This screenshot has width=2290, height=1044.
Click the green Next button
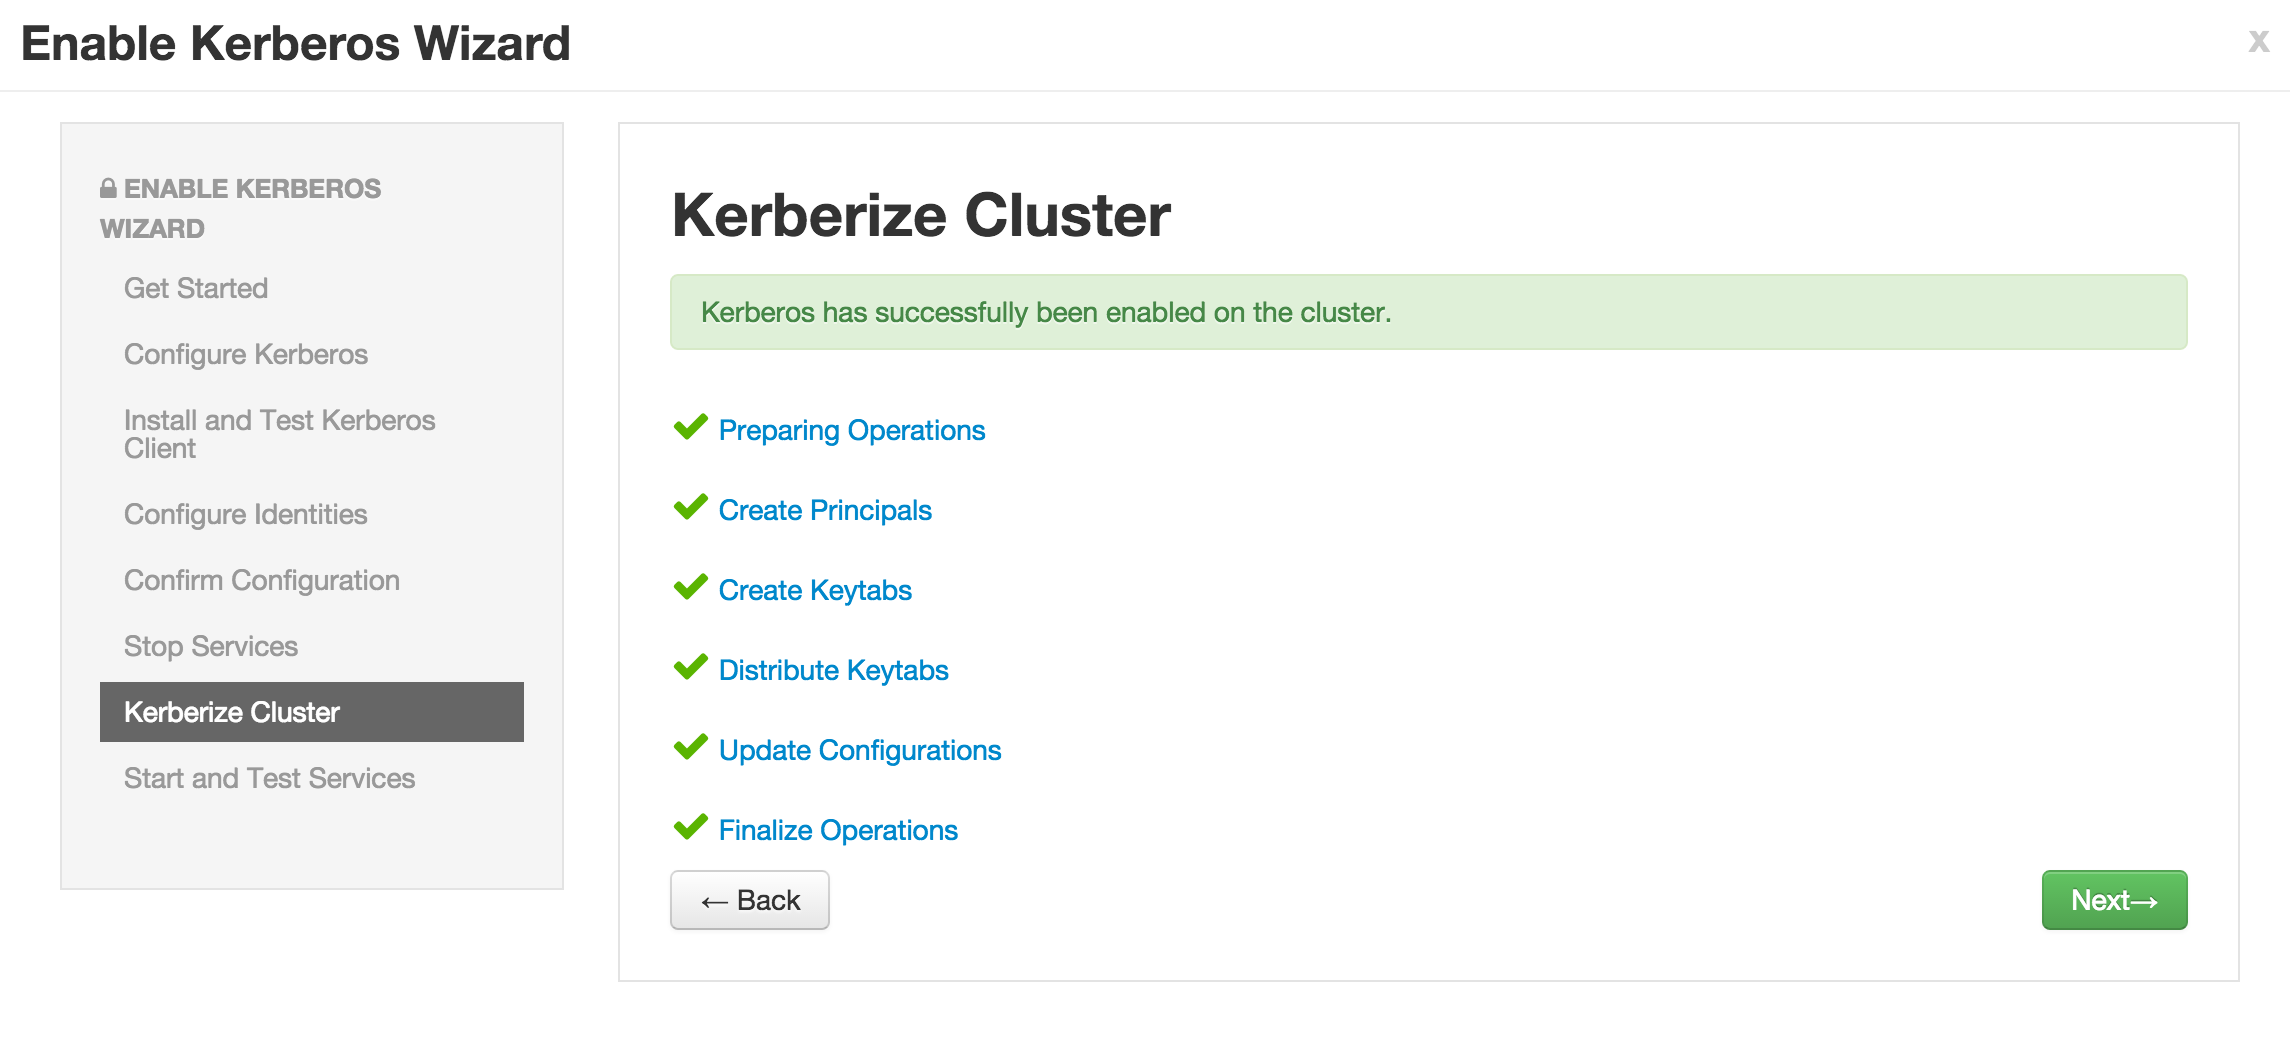point(2114,900)
